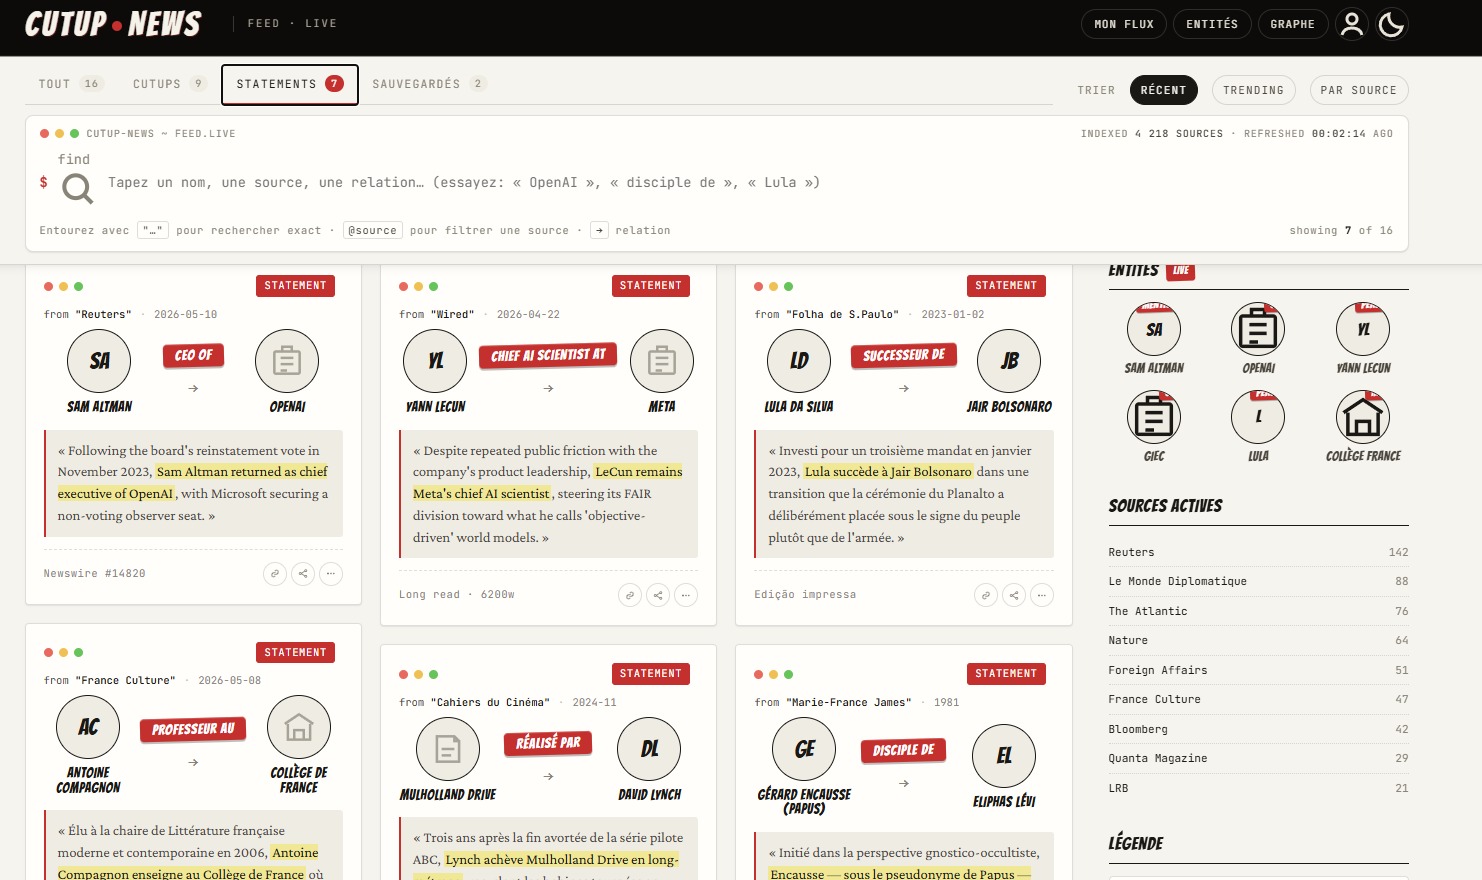
Task: Click the 'Chief AI Scientist At' relation tag
Action: [548, 355]
